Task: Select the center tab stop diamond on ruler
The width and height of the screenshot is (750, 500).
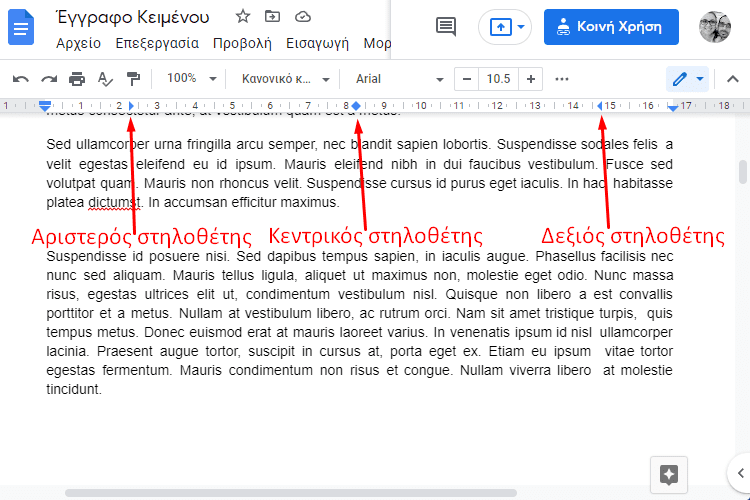Action: [356, 106]
